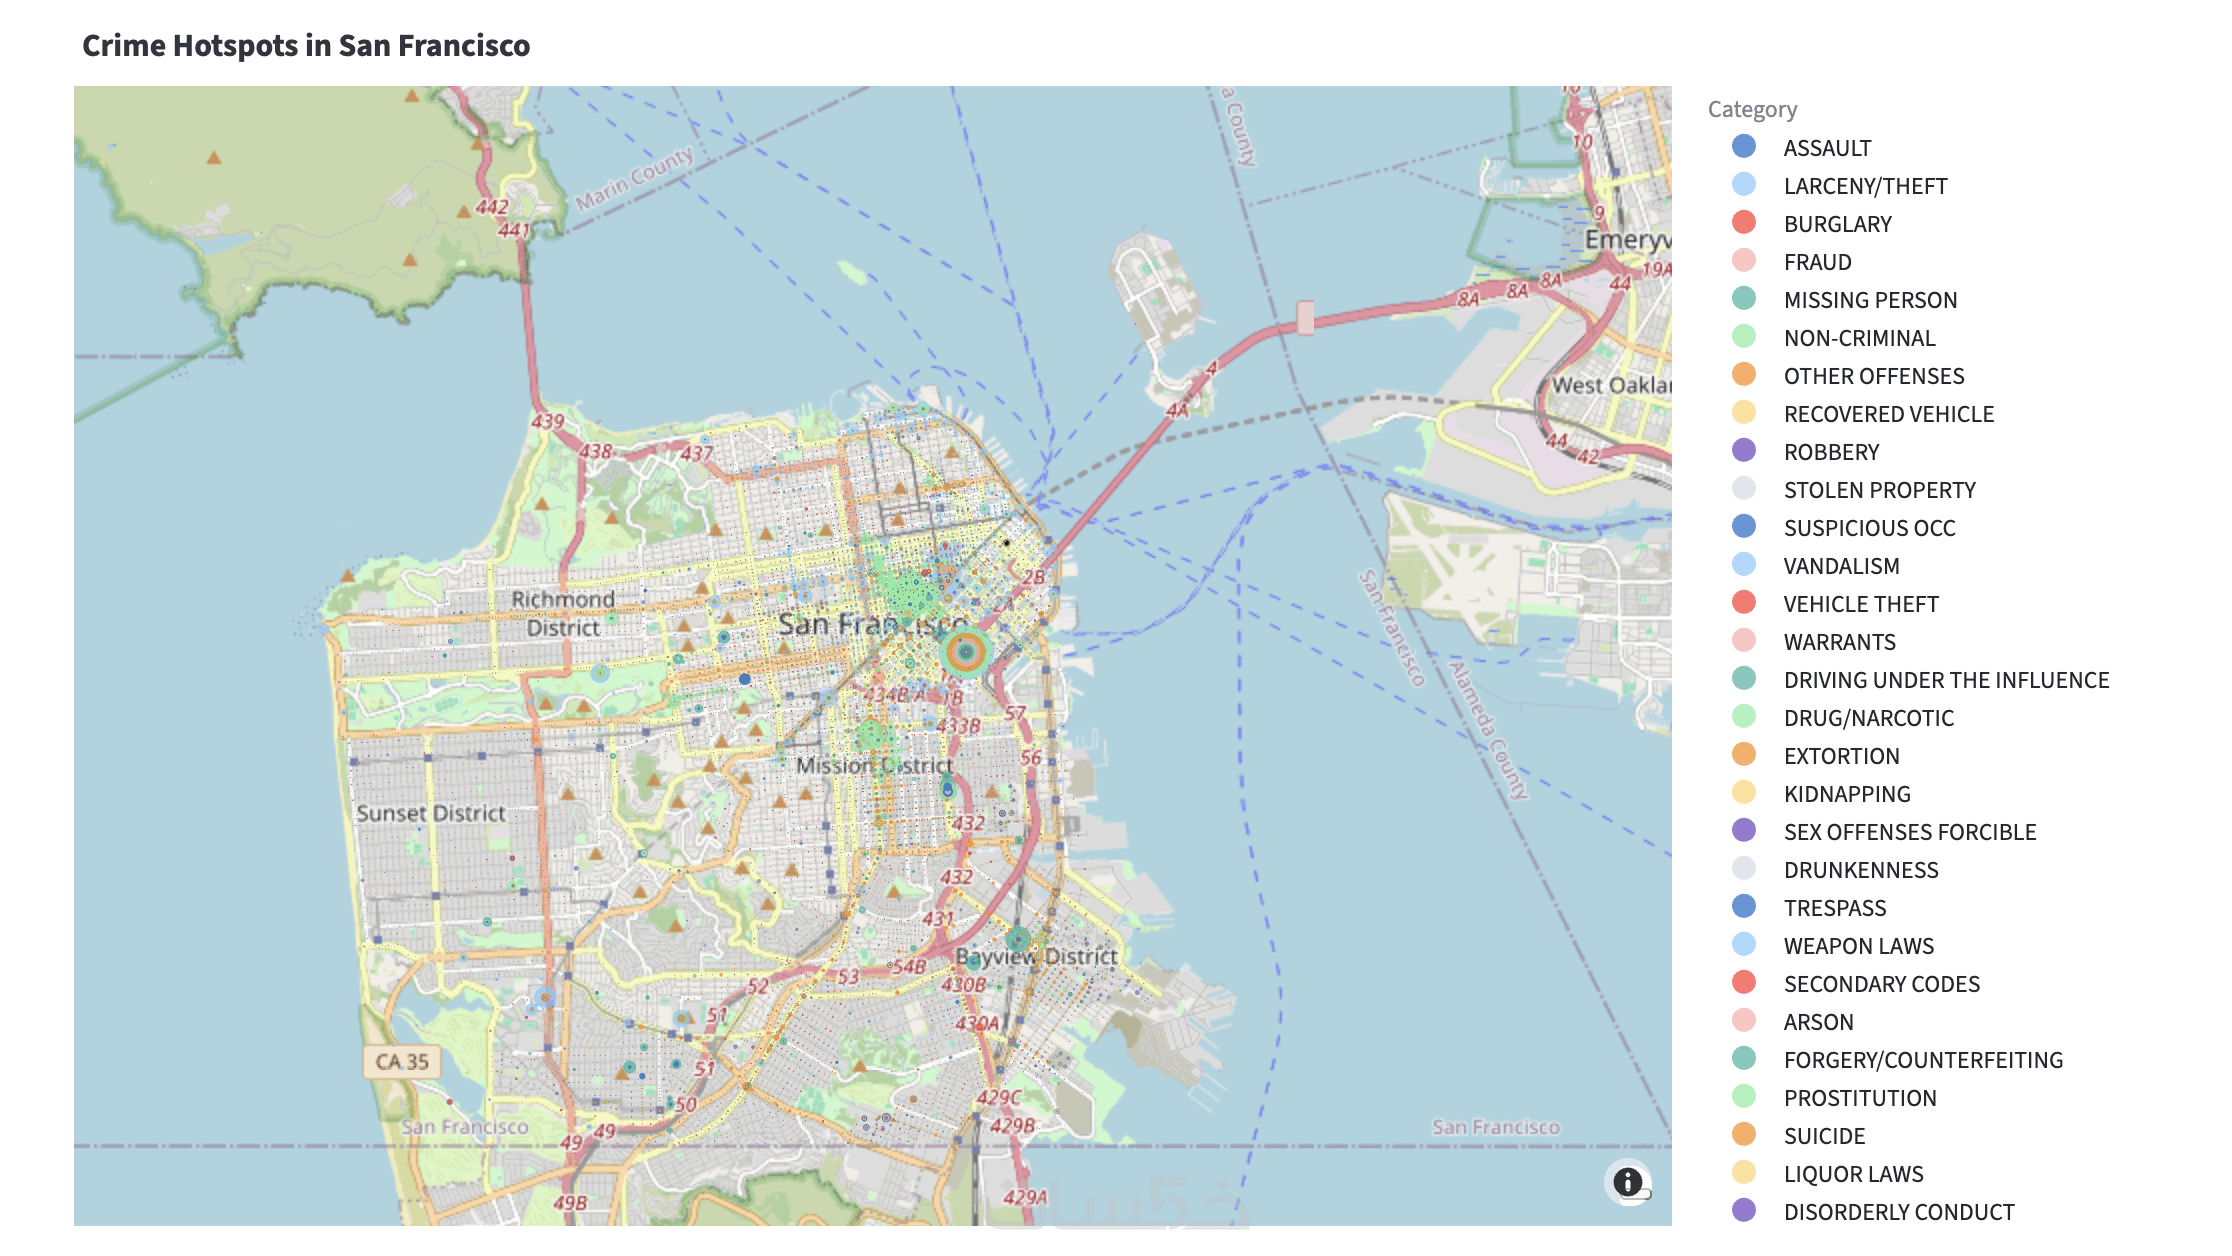Image resolution: width=2232 pixels, height=1256 pixels.
Task: Select VEHICLE THEFT legend label
Action: pos(1860,604)
